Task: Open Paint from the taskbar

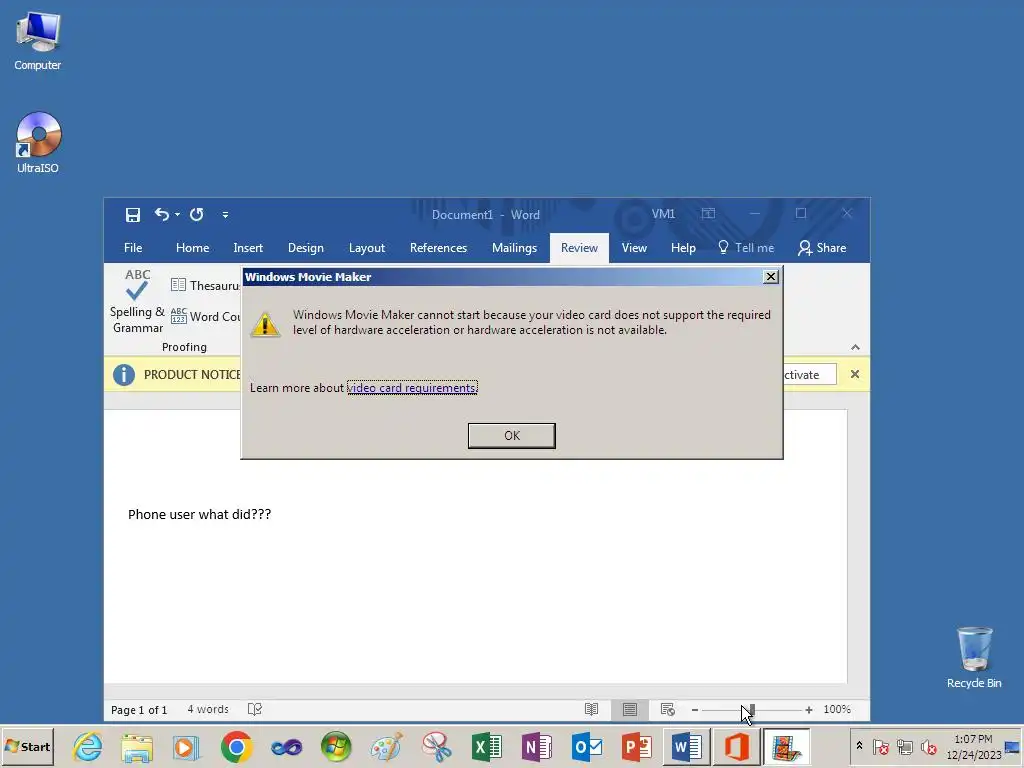Action: 386,747
